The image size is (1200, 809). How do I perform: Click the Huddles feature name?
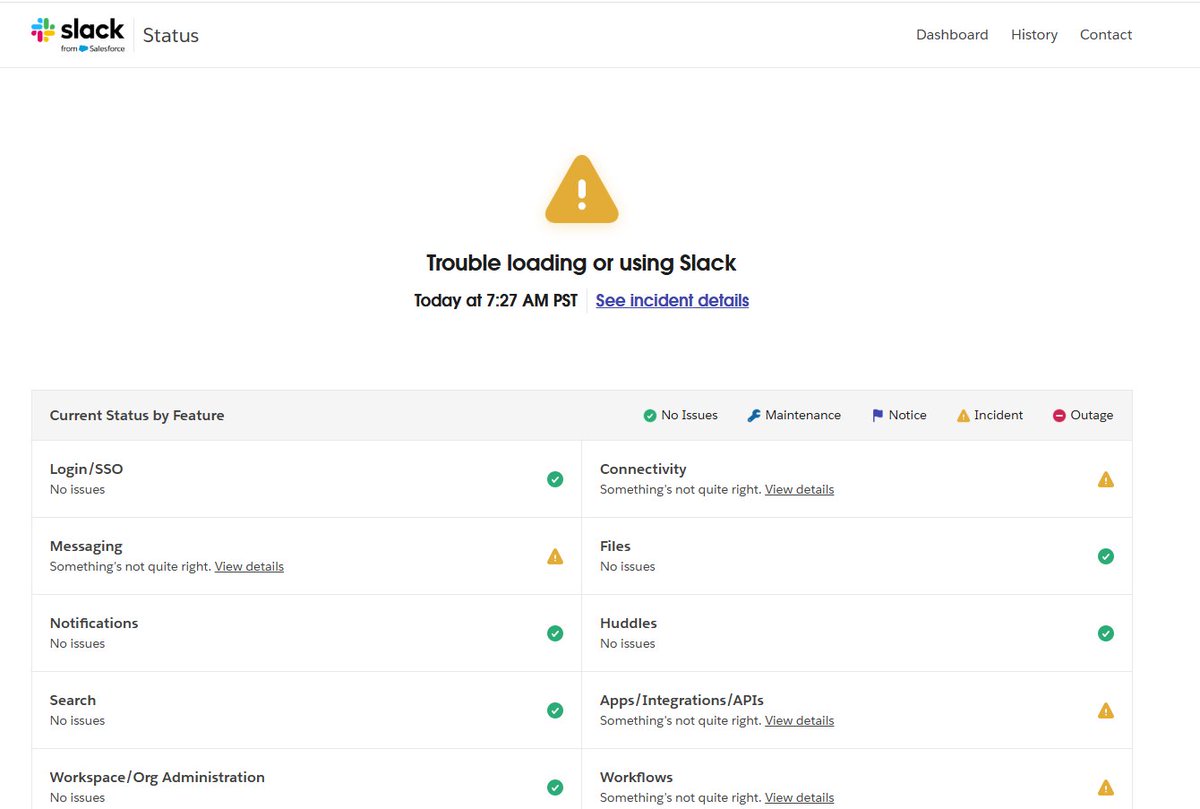click(x=628, y=623)
